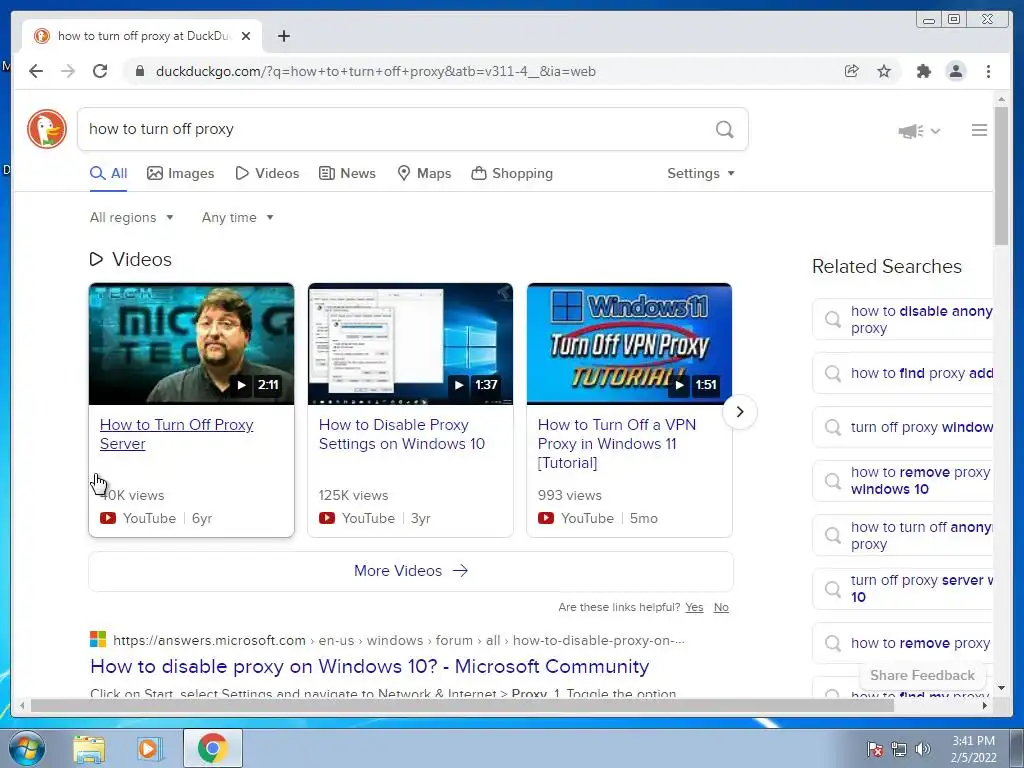Click the volume speaker tray icon
The height and width of the screenshot is (768, 1024).
click(922, 749)
